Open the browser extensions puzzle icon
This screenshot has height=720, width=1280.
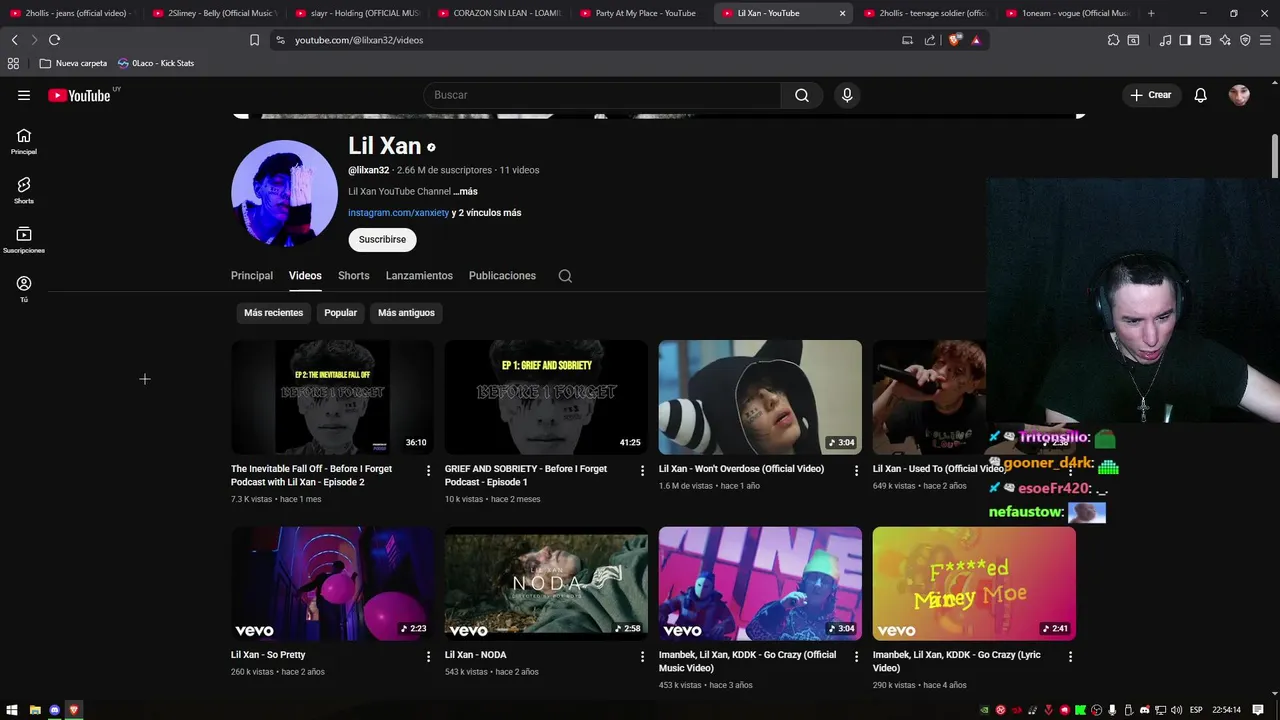click(x=1113, y=40)
